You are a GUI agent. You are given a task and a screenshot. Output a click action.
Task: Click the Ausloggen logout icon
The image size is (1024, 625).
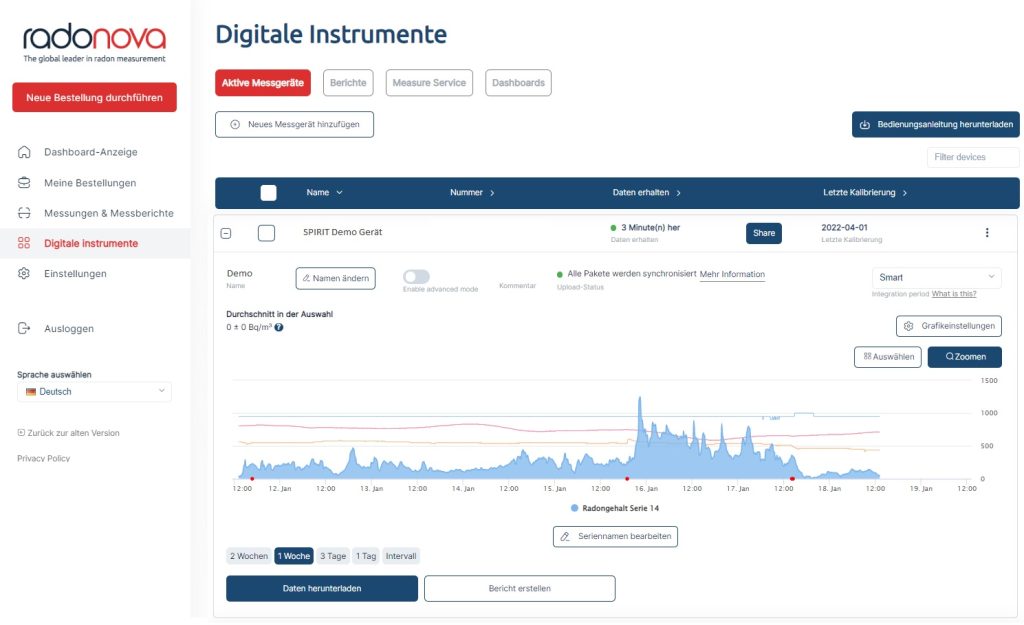24,328
